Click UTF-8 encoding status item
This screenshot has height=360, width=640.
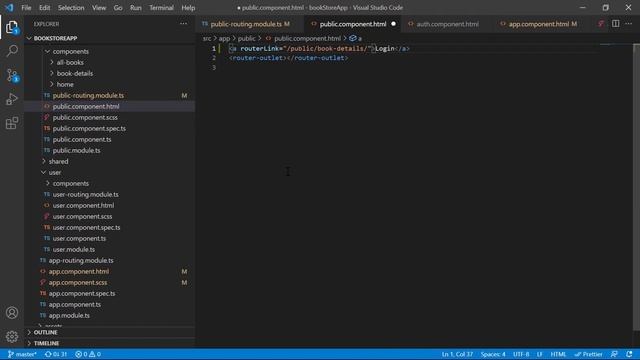(x=521, y=354)
